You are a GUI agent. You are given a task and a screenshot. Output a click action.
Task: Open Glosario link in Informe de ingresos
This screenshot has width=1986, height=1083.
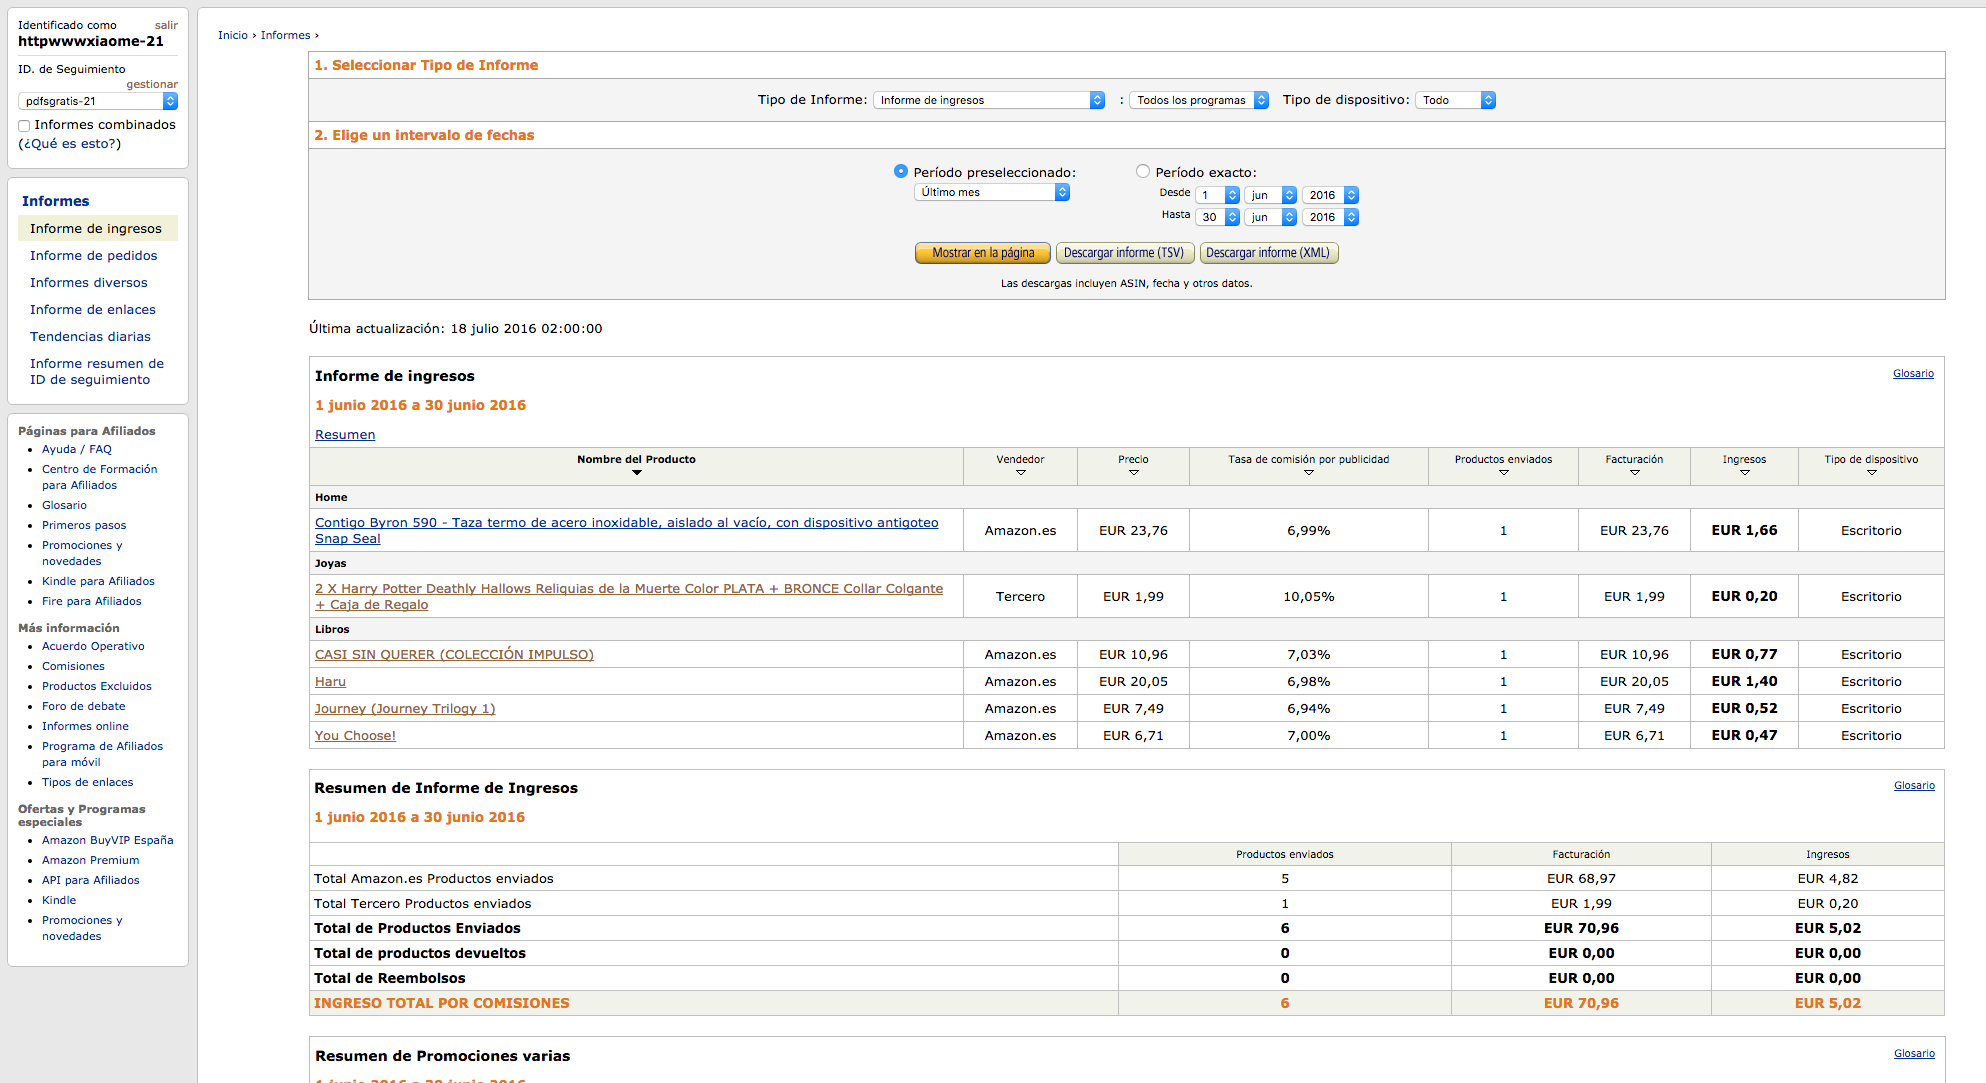[1913, 373]
